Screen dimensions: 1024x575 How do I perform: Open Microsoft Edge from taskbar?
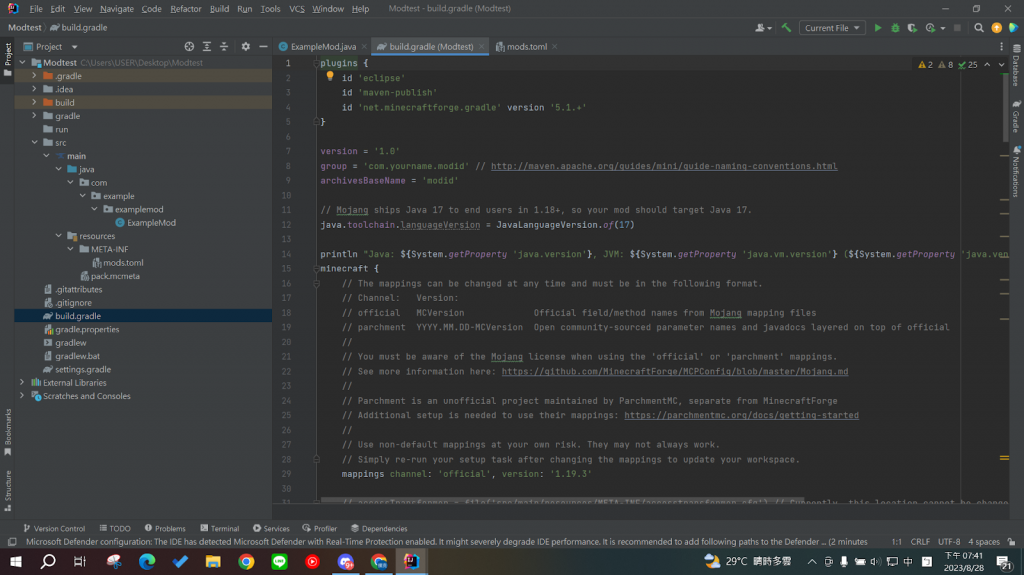(x=147, y=561)
